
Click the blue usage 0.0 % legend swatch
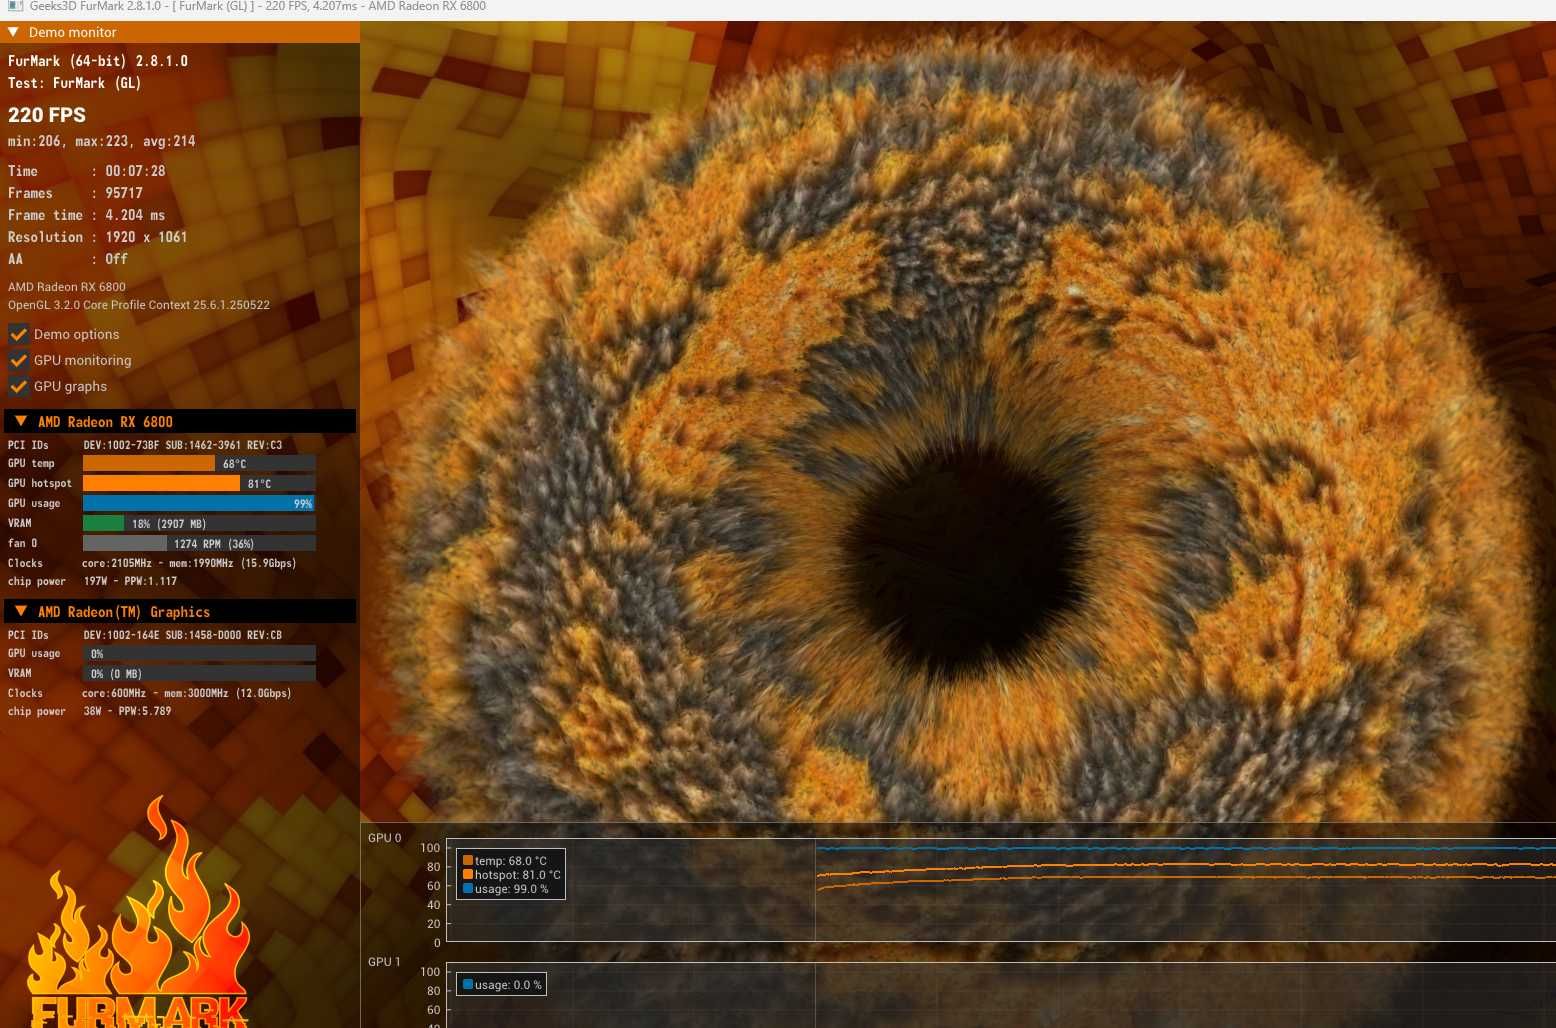point(468,984)
